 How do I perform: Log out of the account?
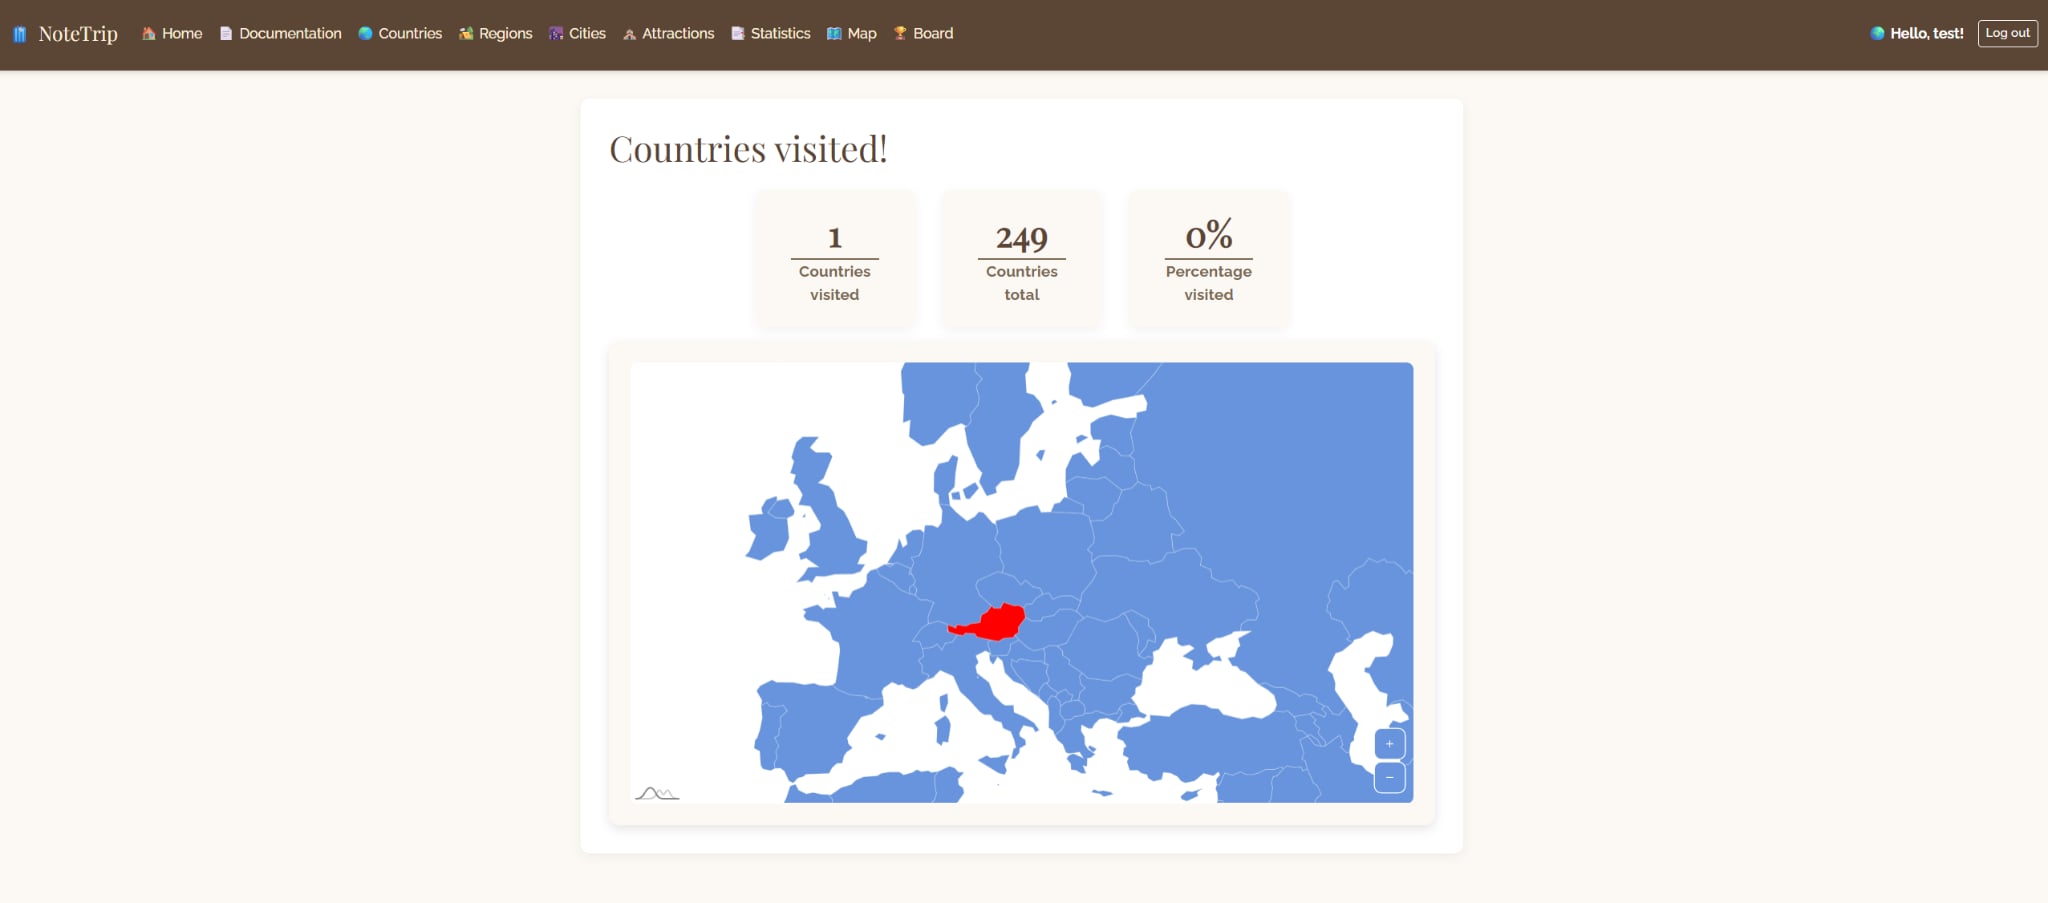pyautogui.click(x=2007, y=33)
